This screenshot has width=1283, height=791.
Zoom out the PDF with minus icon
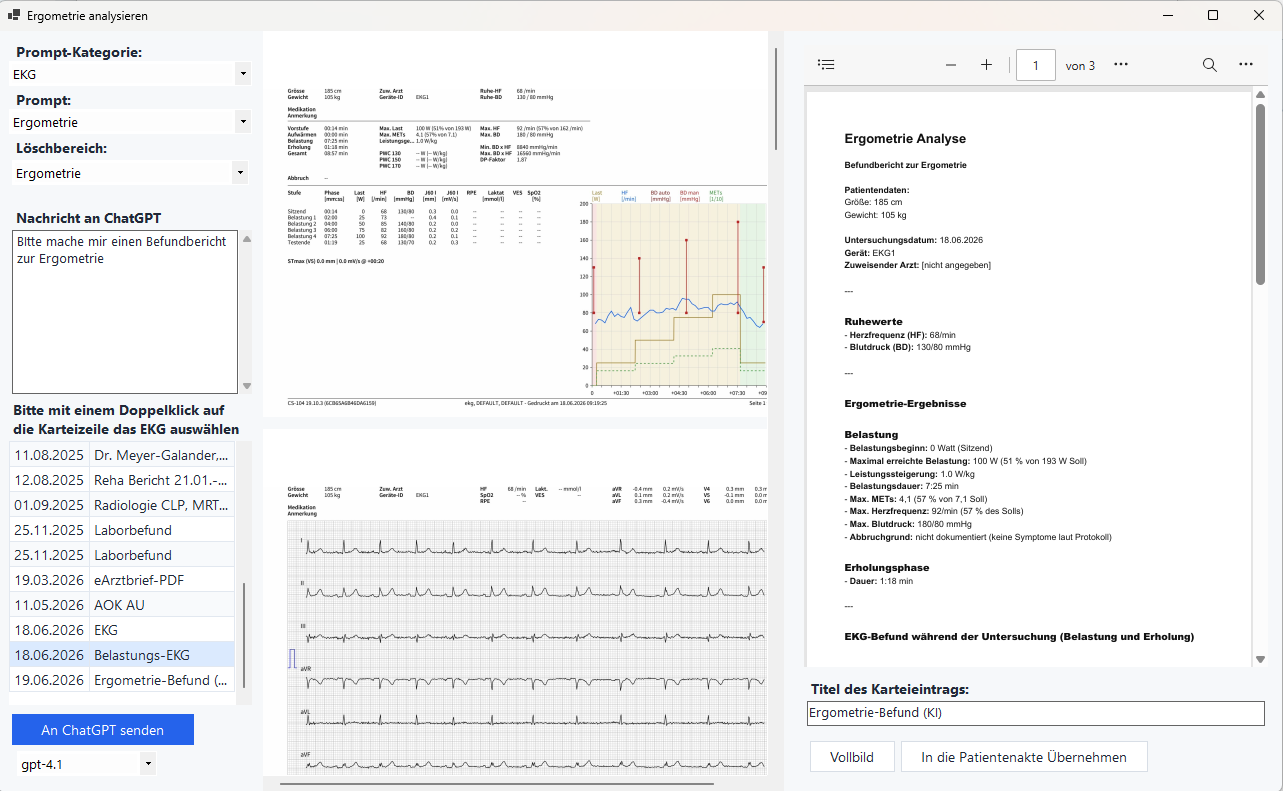pos(951,65)
